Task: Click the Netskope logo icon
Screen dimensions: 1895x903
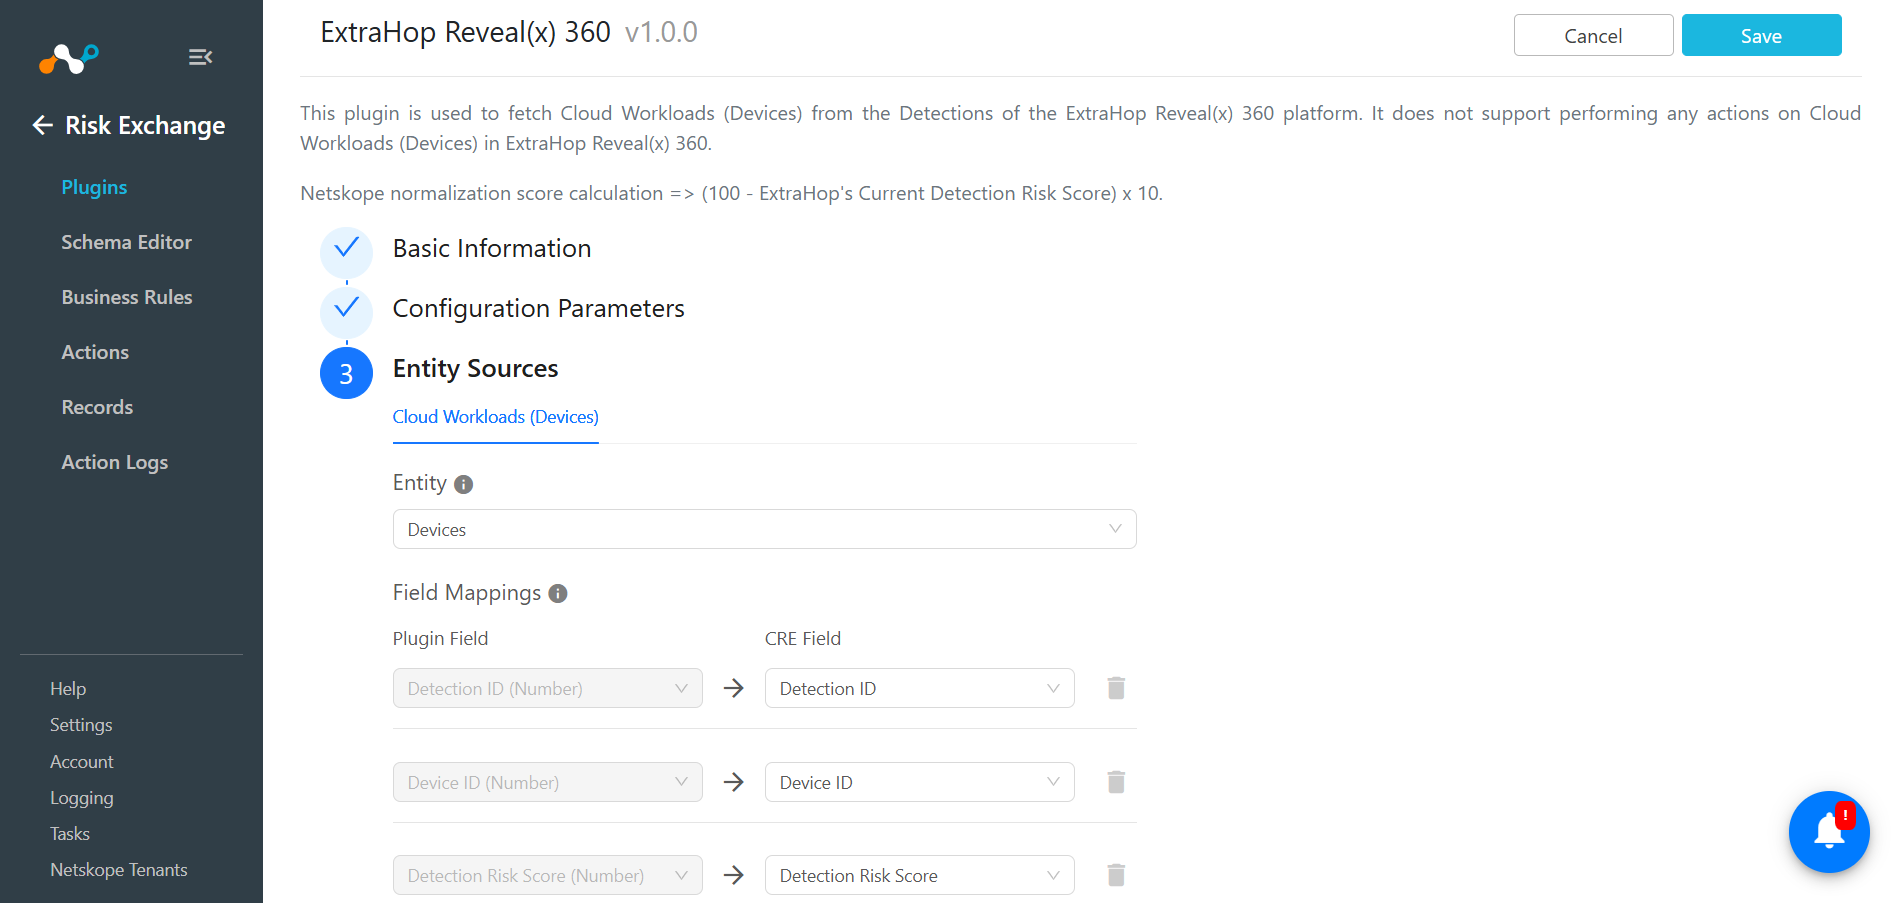Action: [x=68, y=59]
